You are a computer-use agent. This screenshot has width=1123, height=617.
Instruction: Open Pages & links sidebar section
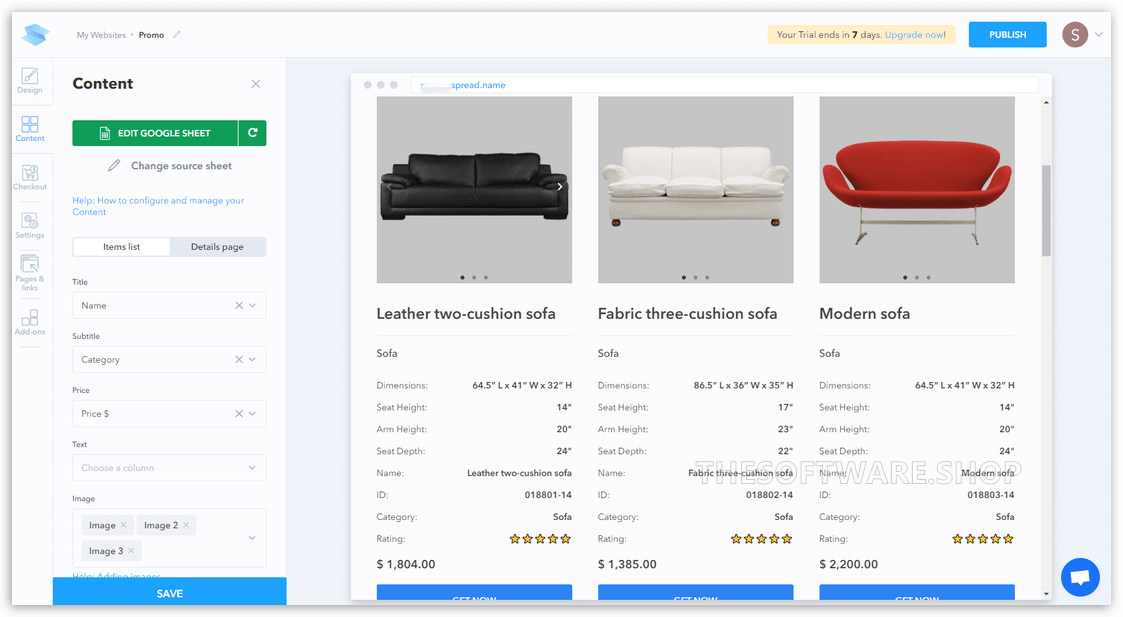tap(30, 273)
